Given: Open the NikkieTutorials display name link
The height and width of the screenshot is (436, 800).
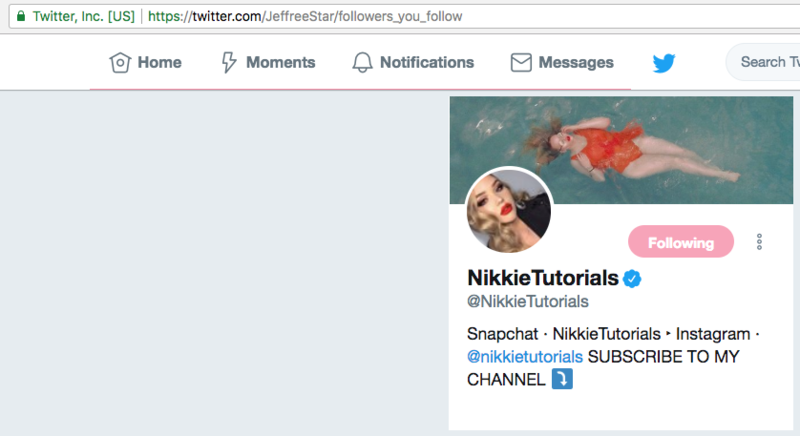Looking at the screenshot, I should click(543, 278).
